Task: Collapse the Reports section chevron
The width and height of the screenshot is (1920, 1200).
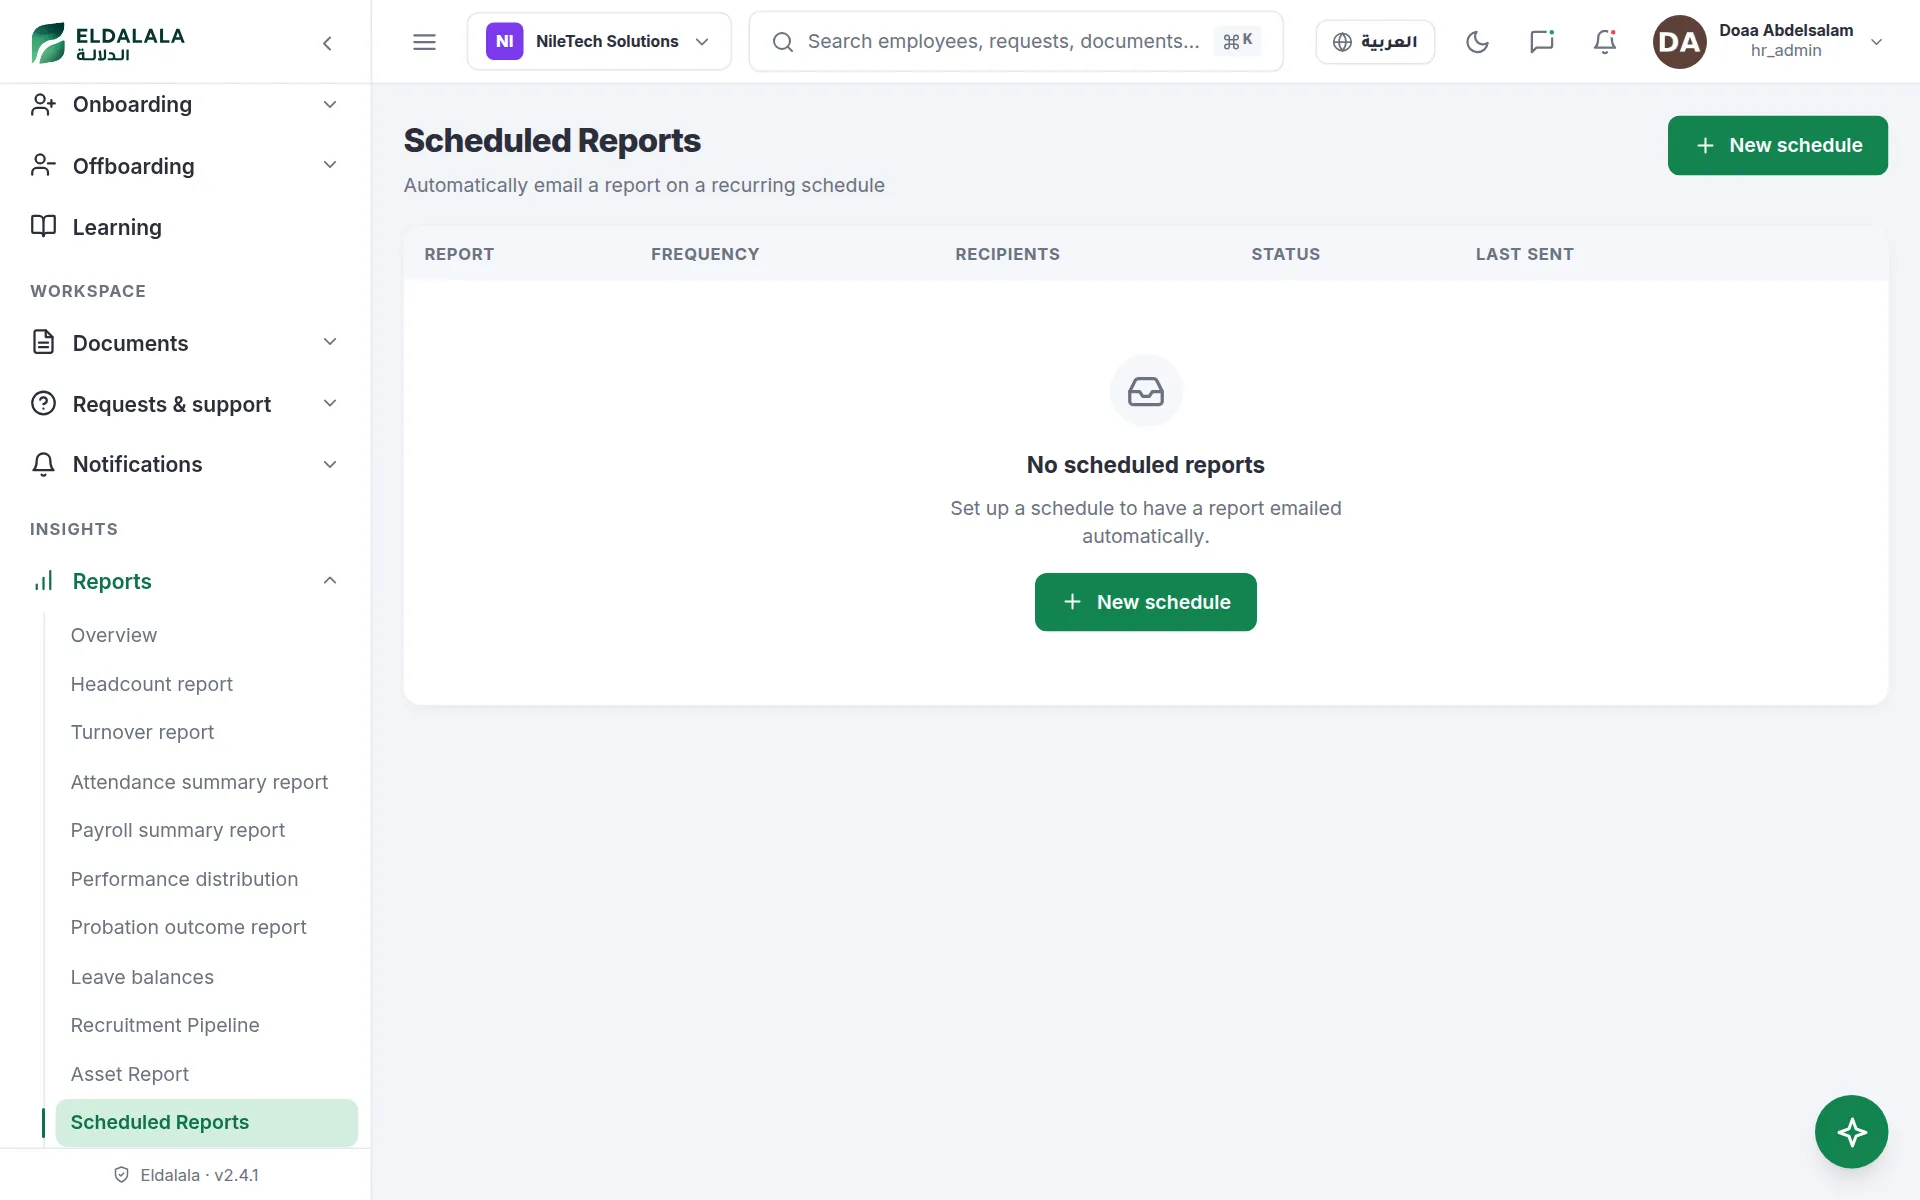Action: pyautogui.click(x=330, y=581)
